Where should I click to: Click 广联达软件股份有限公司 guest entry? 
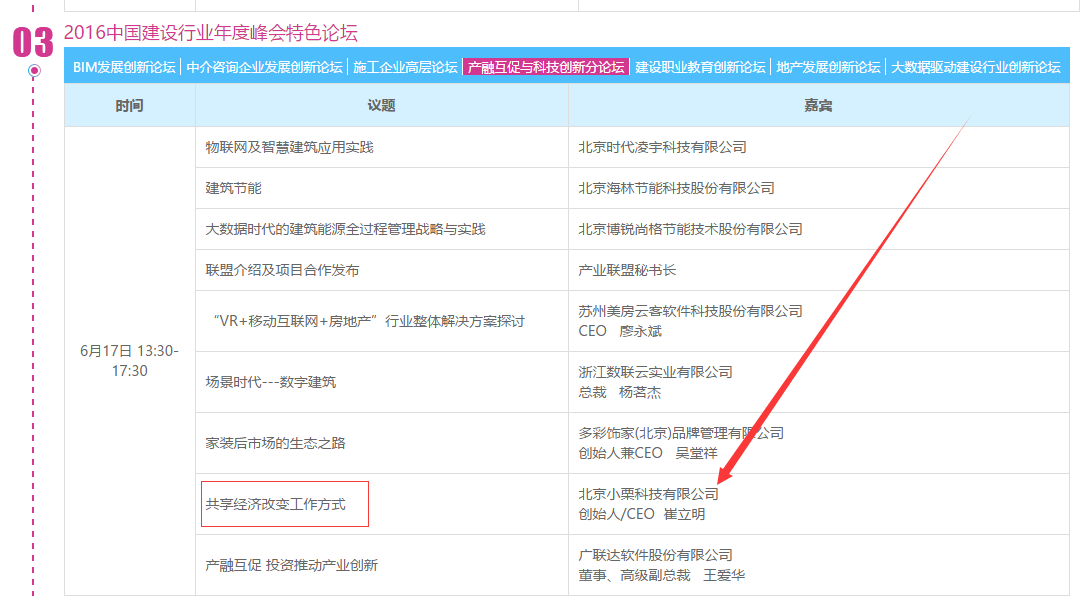point(655,555)
